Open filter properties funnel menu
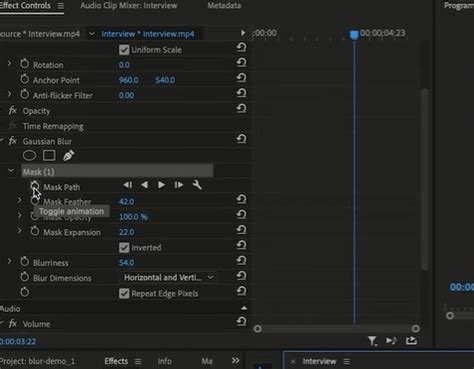The image size is (474, 369). (372, 341)
